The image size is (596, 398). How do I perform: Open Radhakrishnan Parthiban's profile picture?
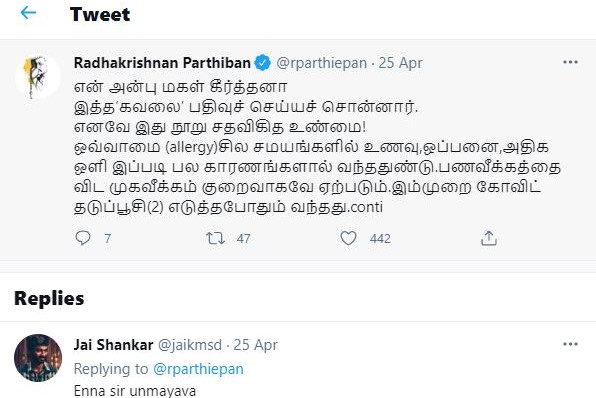pos(38,77)
